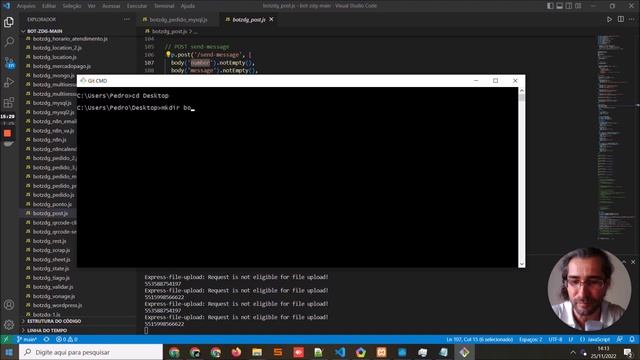
Task: Click the main branch in status bar
Action: coord(27,340)
